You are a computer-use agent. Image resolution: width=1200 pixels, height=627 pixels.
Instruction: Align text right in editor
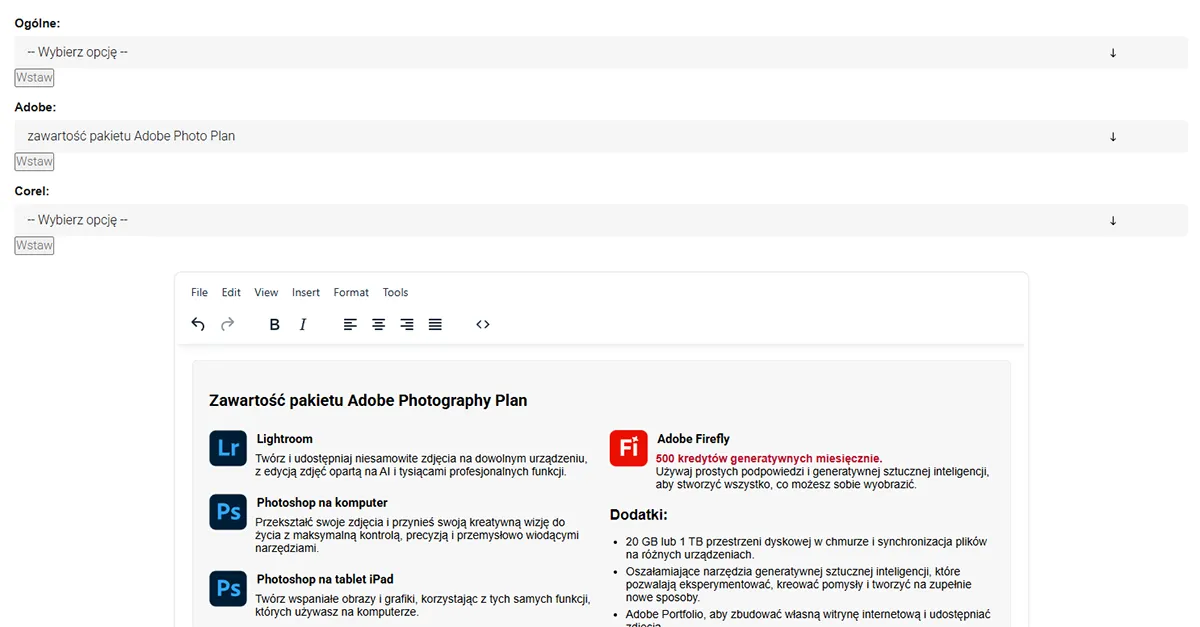[x=407, y=324]
